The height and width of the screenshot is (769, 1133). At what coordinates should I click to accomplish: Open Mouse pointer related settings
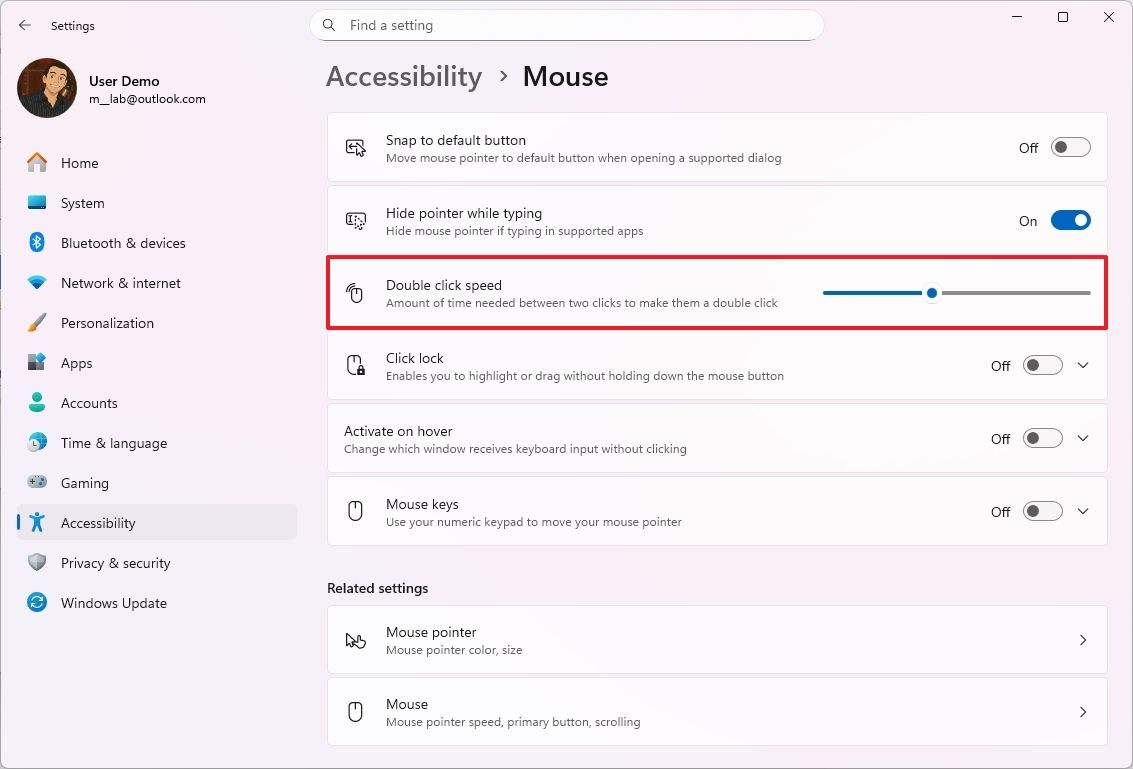coord(717,640)
